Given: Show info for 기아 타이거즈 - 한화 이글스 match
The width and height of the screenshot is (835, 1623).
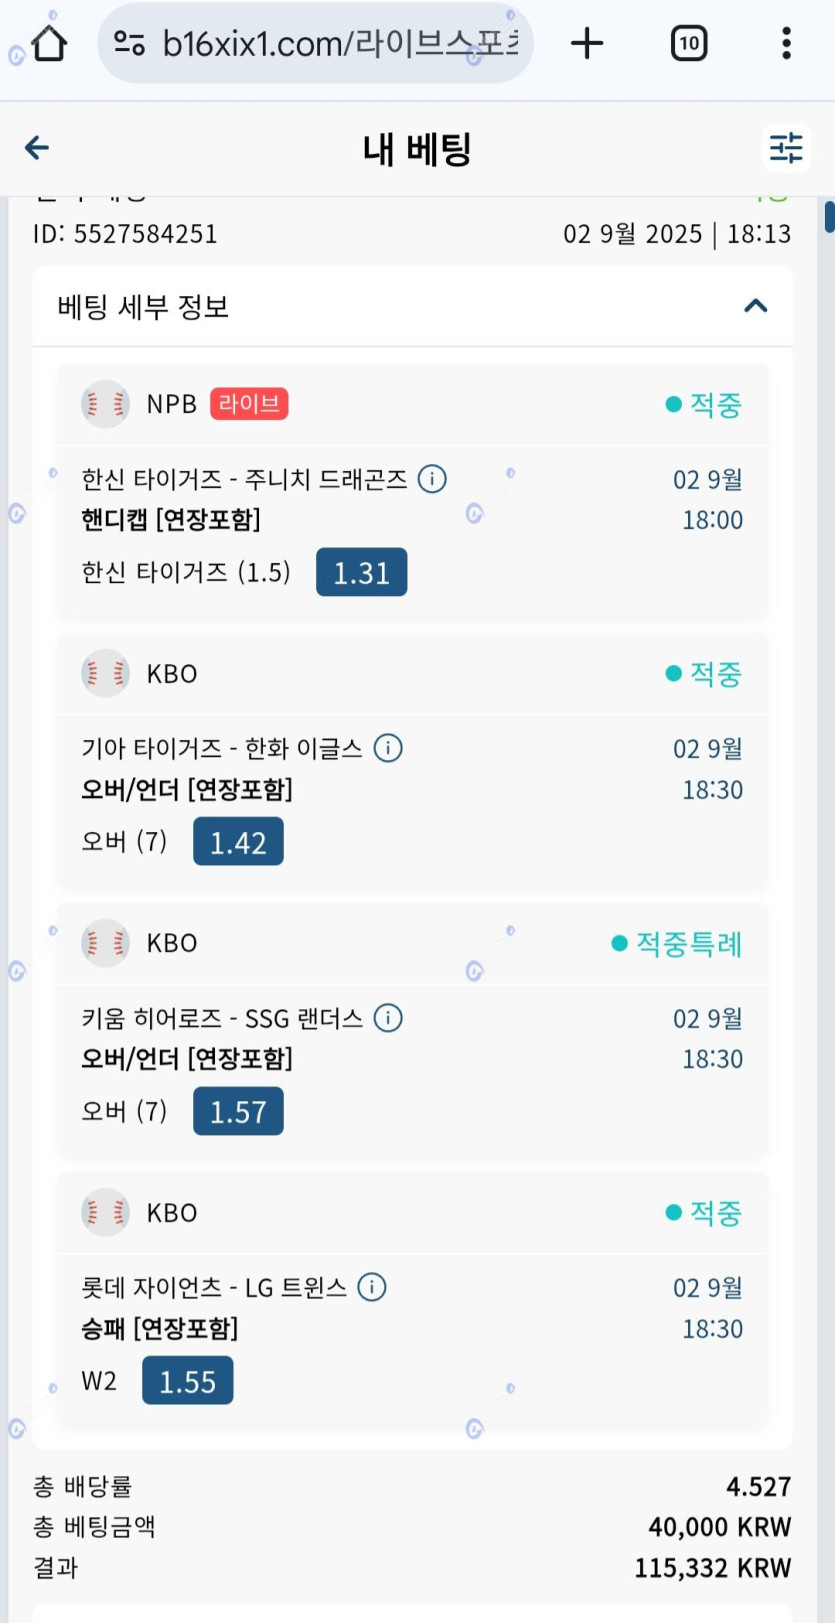Looking at the screenshot, I should pyautogui.click(x=388, y=748).
